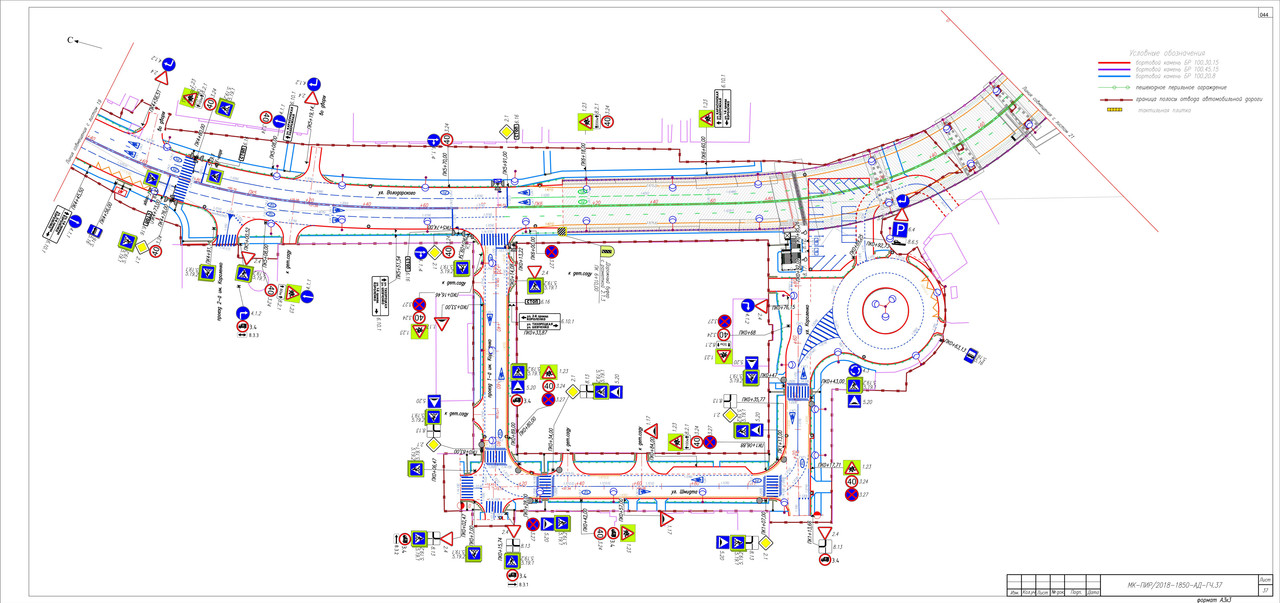Click the plate label 8.3.1
1280x603 pixels.
click(x=523, y=584)
